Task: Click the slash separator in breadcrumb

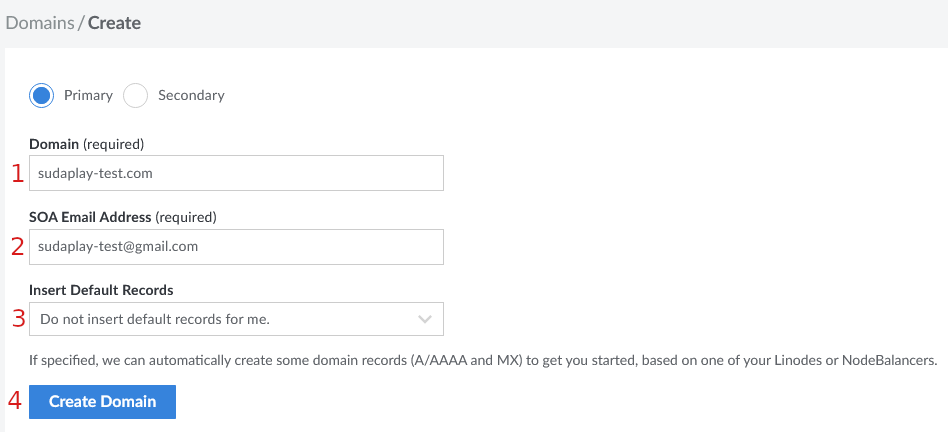Action: 81,23
